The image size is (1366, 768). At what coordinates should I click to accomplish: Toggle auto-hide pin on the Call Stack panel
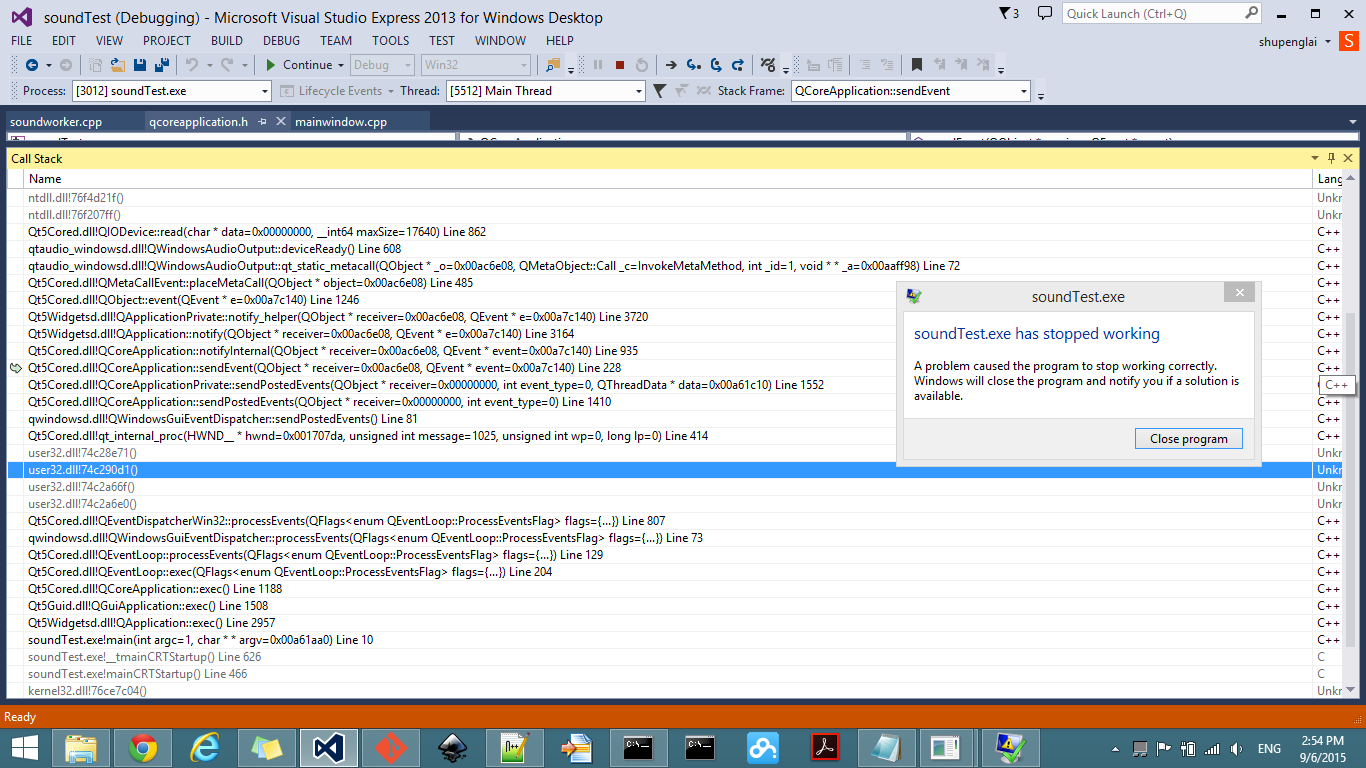(x=1331, y=158)
